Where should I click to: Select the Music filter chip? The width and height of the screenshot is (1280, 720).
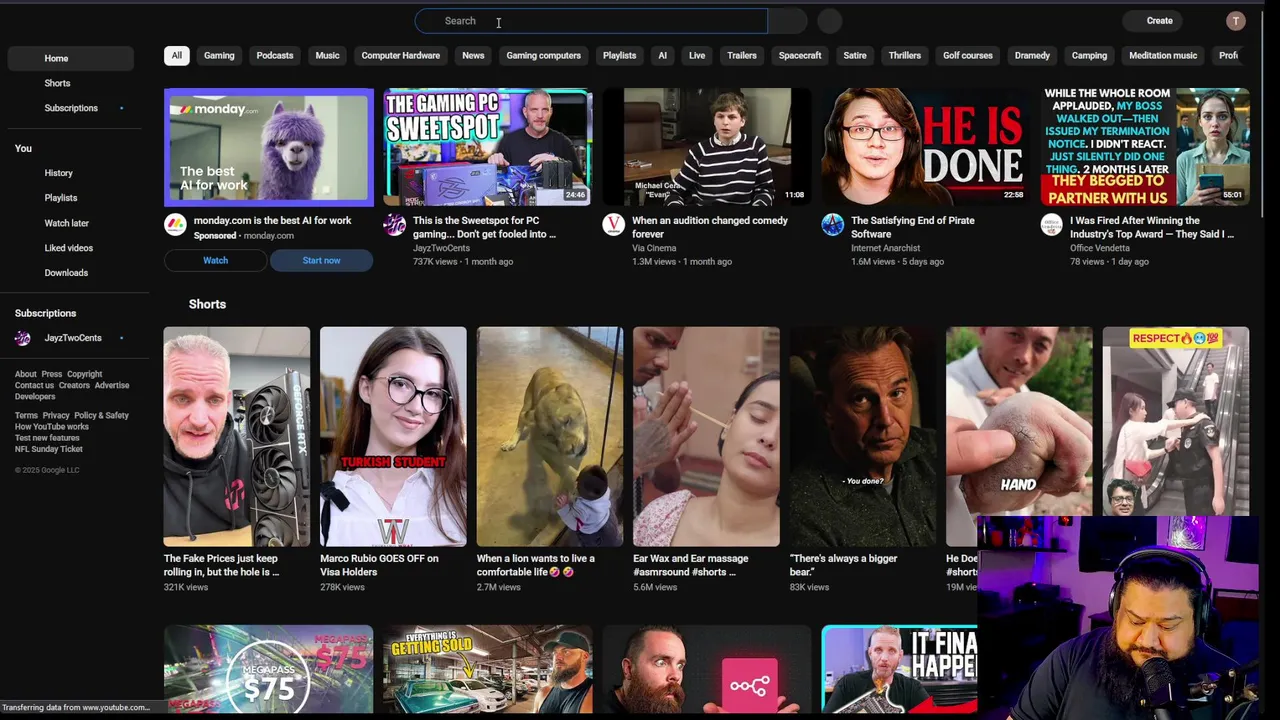coord(328,56)
